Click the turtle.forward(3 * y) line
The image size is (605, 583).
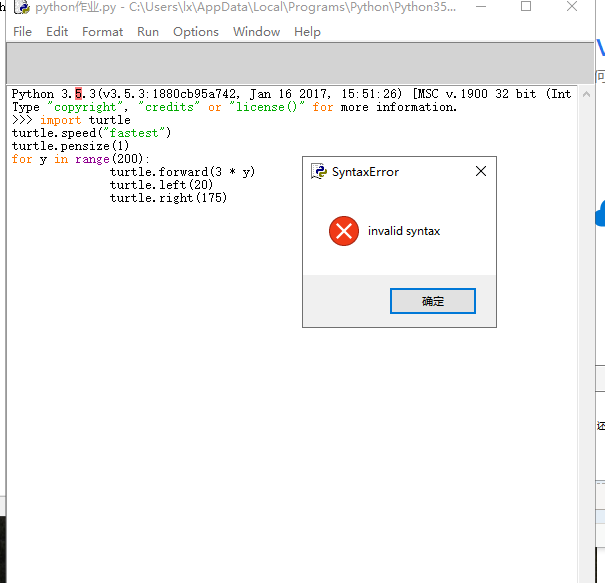pyautogui.click(x=183, y=172)
